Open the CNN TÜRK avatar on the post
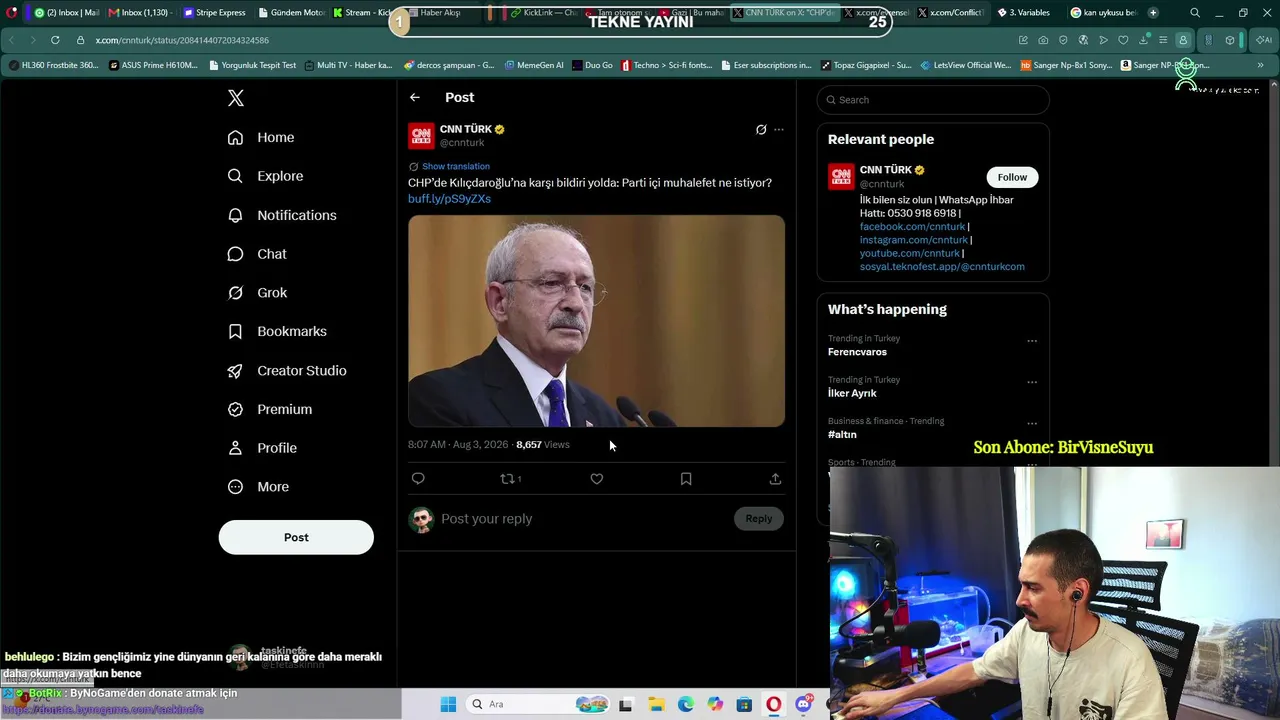 421,136
